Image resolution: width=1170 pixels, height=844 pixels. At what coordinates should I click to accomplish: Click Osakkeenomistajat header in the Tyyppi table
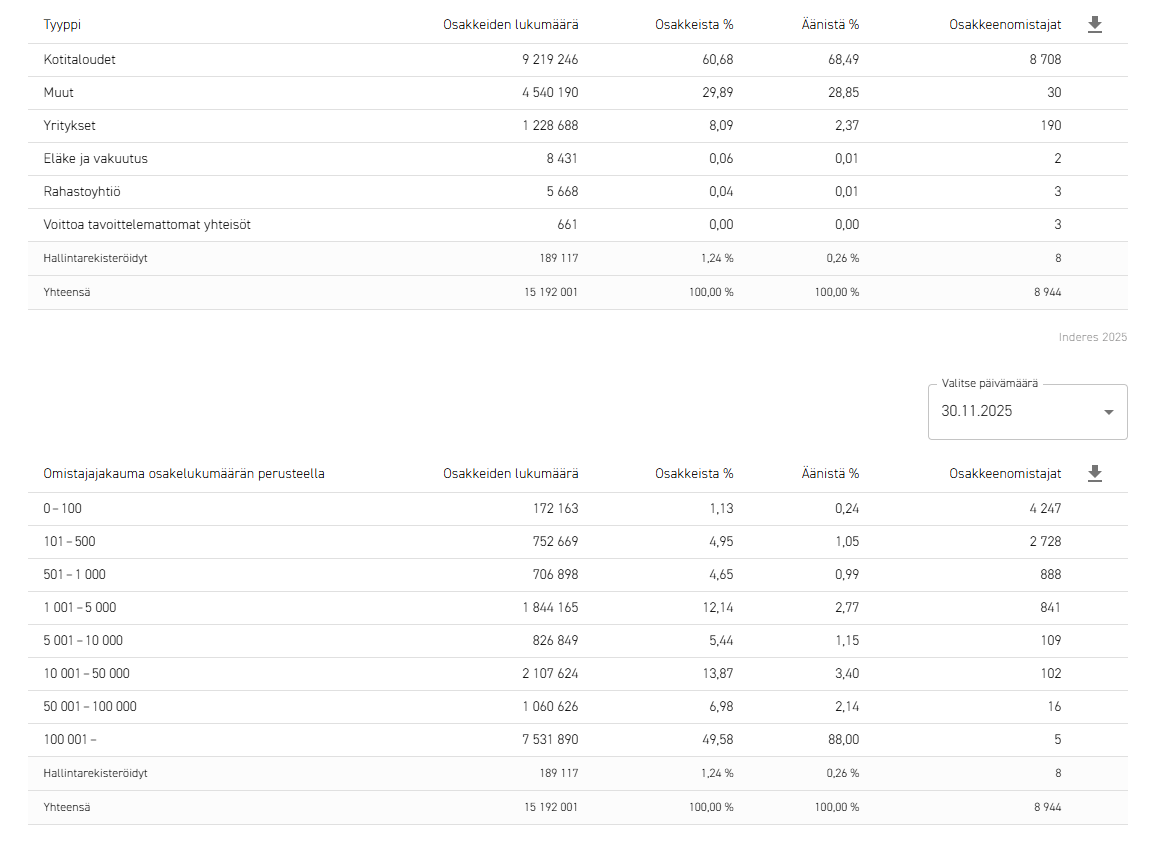[x=1005, y=25]
